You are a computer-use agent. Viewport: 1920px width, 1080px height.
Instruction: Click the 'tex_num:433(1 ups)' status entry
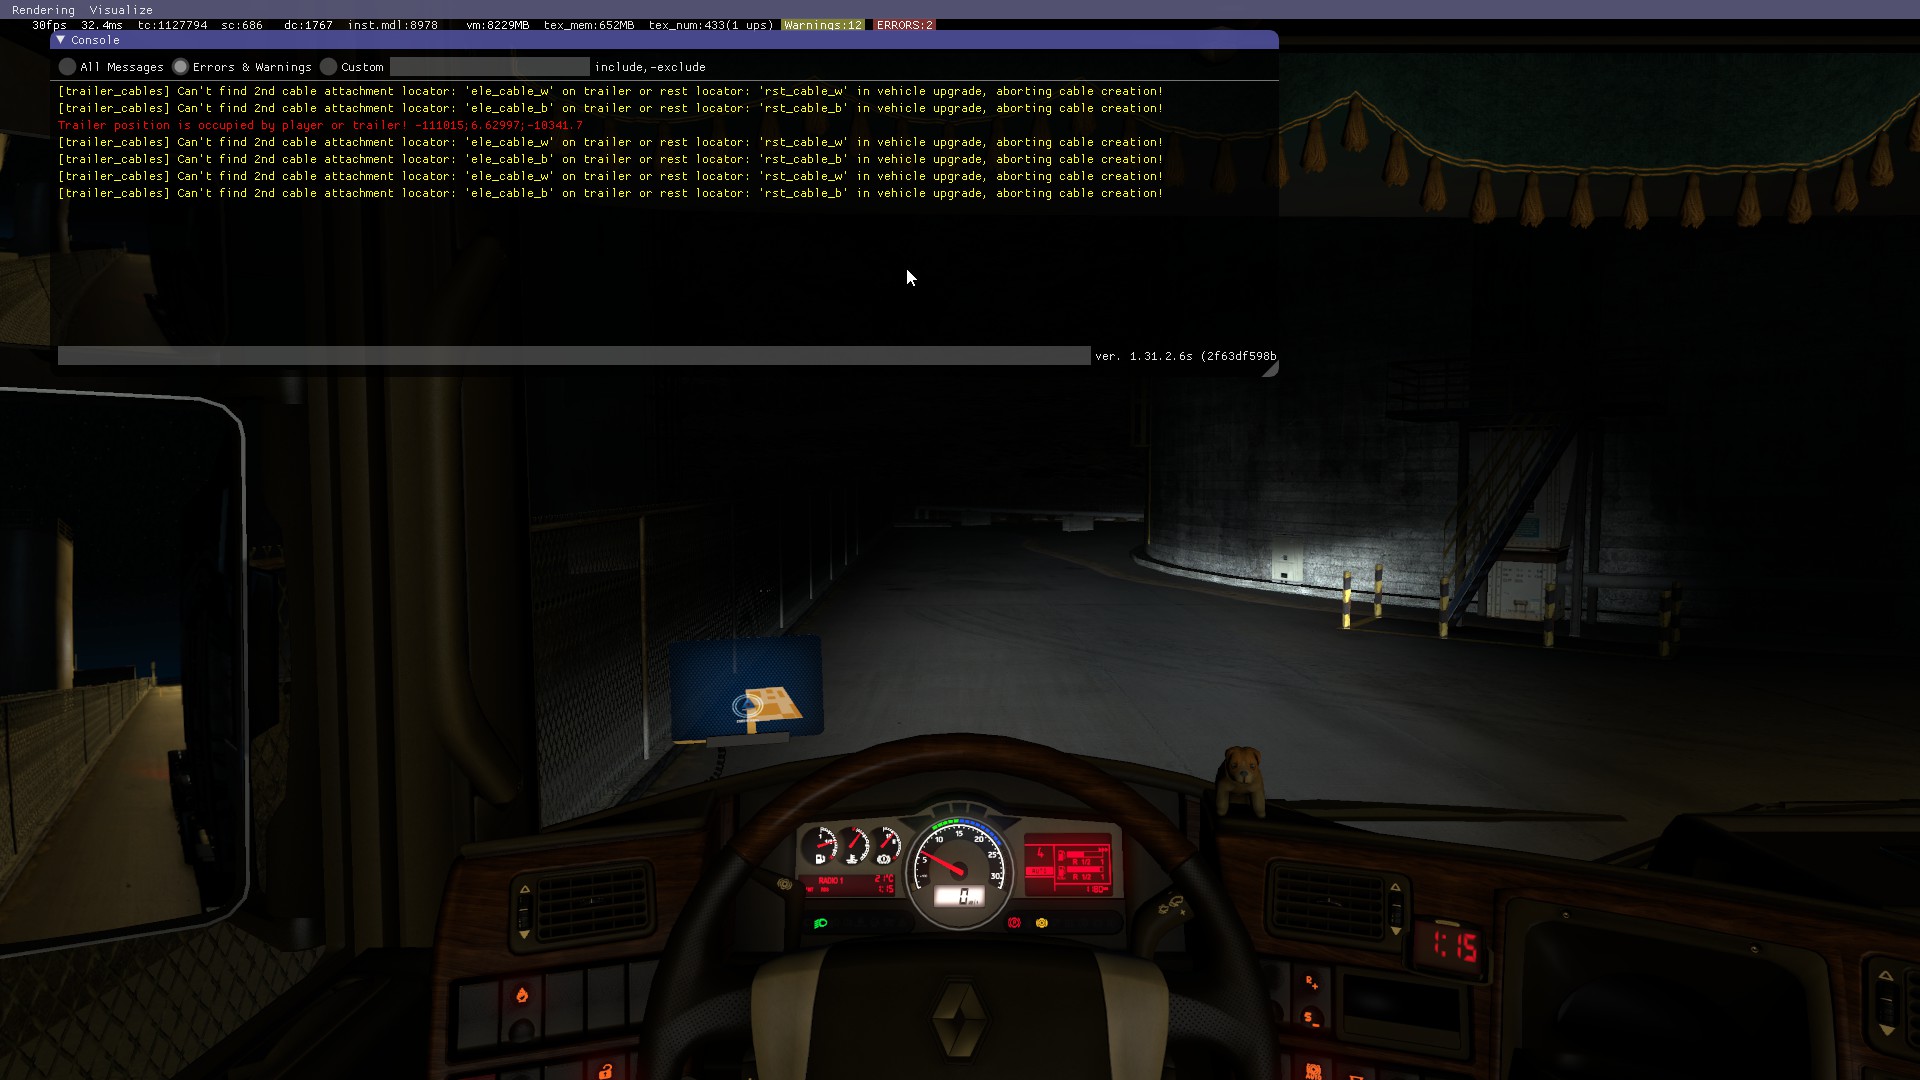click(711, 25)
